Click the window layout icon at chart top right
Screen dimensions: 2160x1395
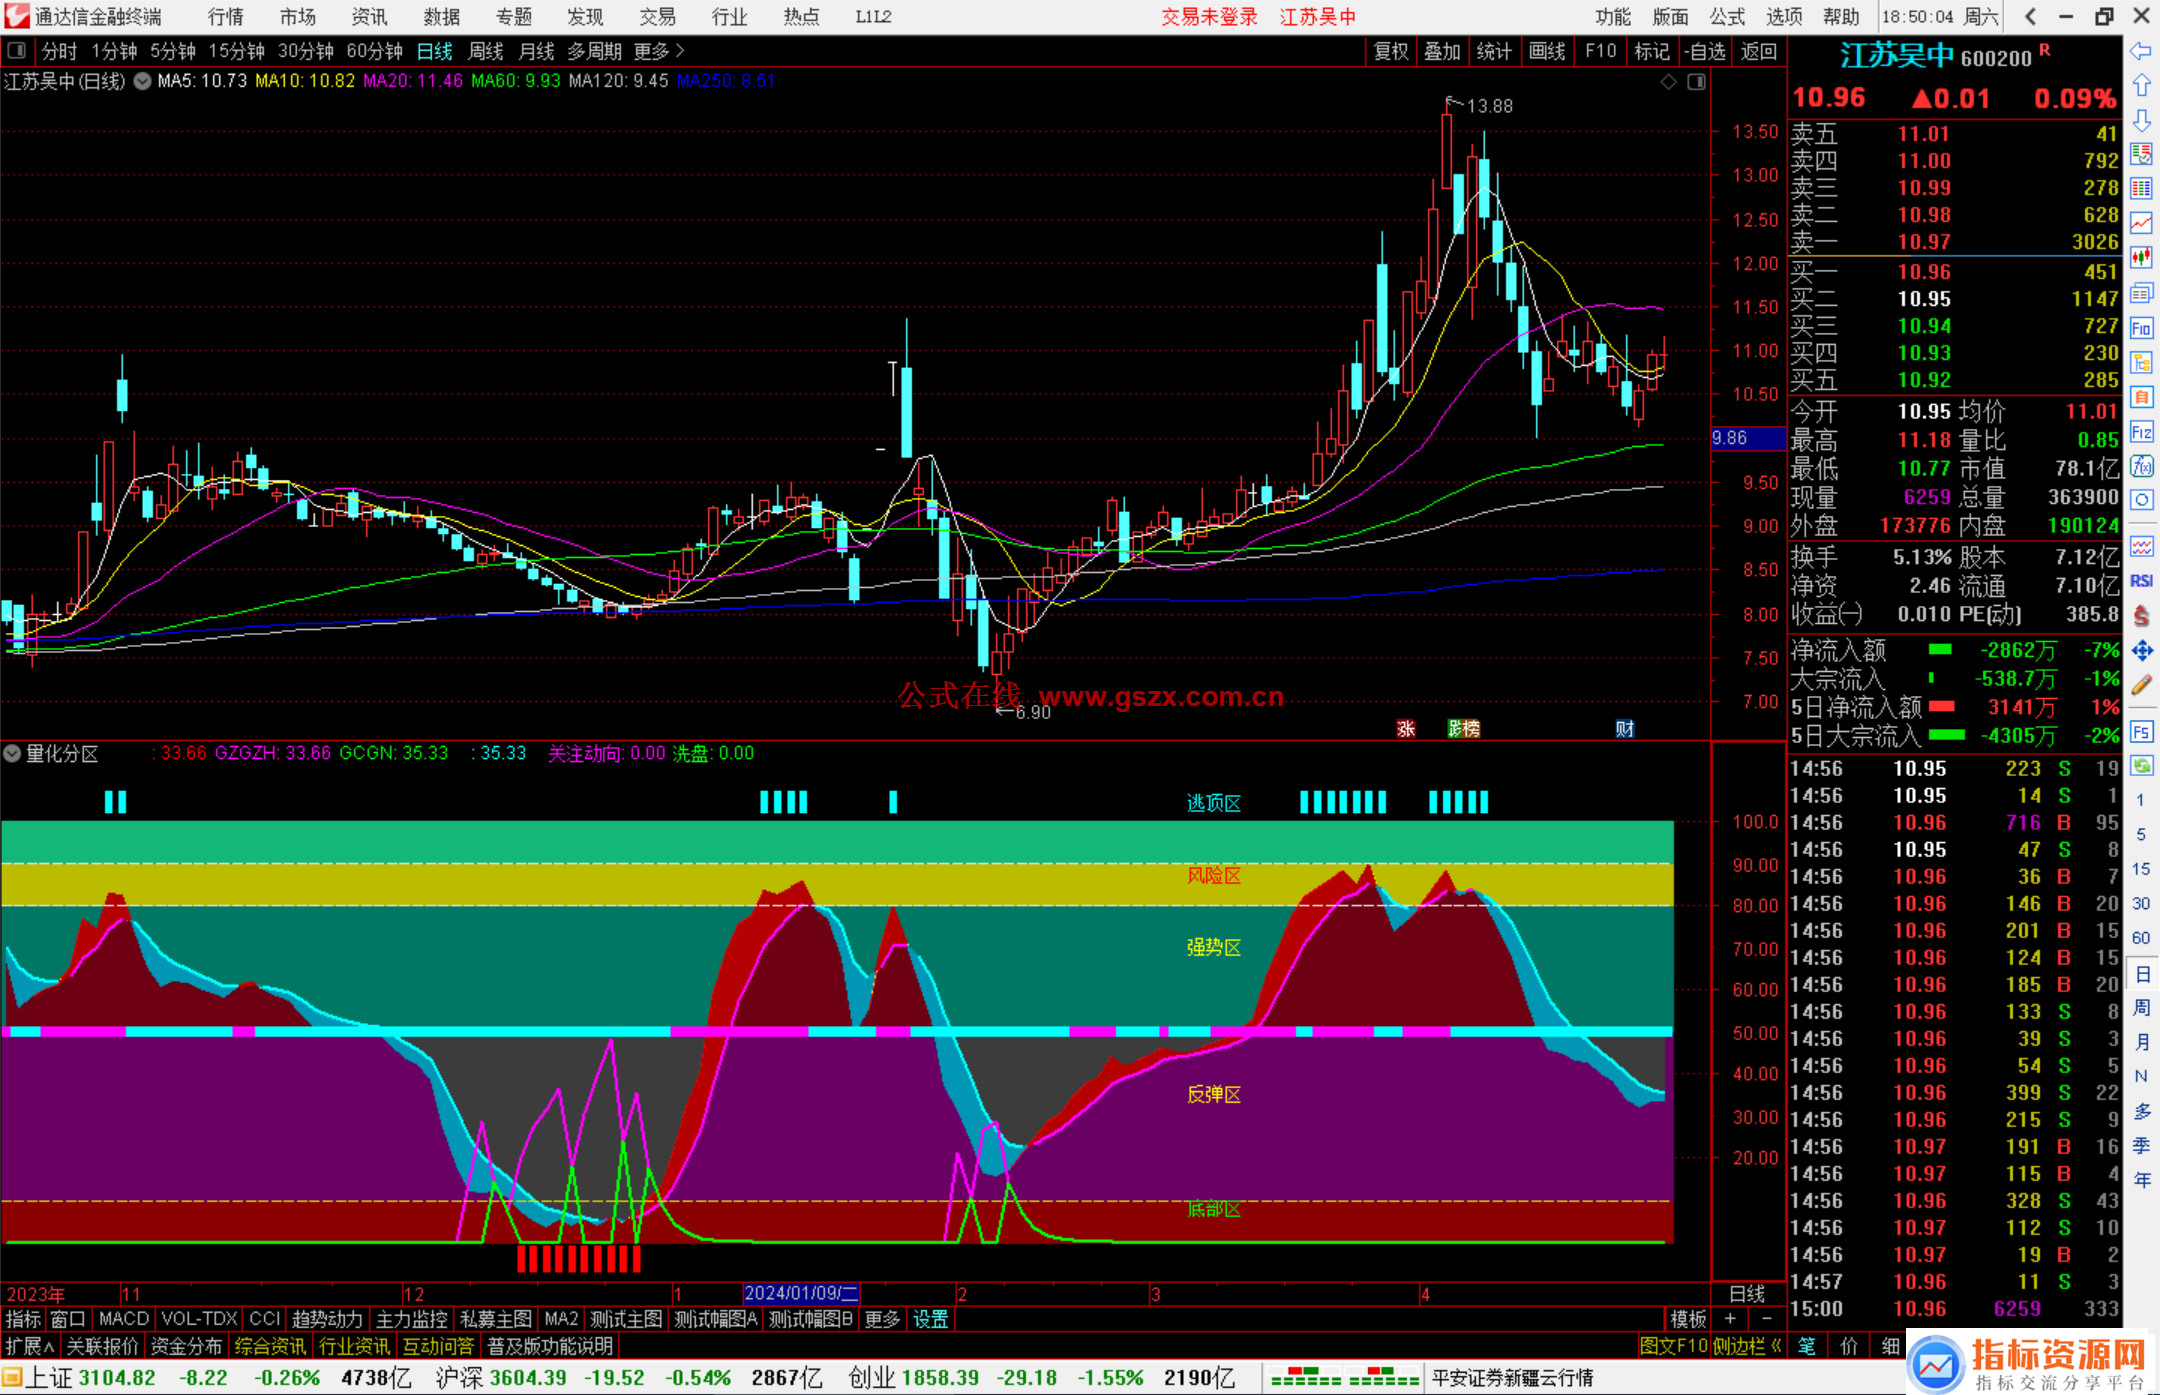[x=1696, y=82]
